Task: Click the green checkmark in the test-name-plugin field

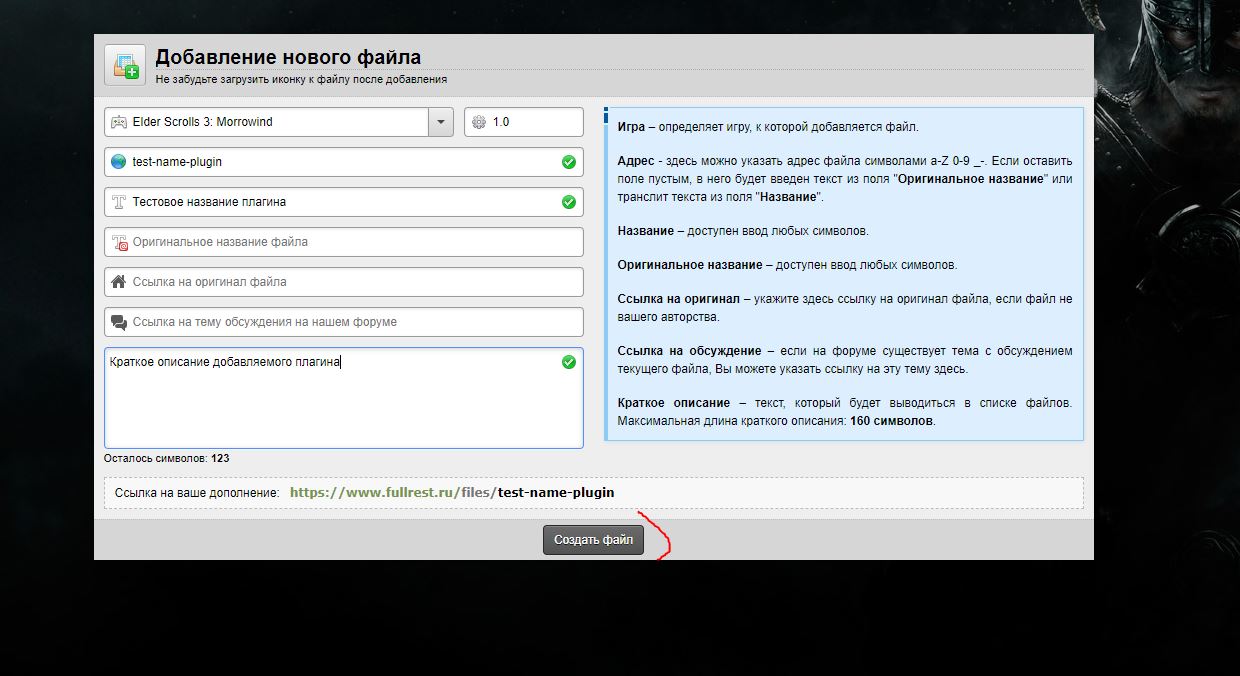Action: pos(568,162)
